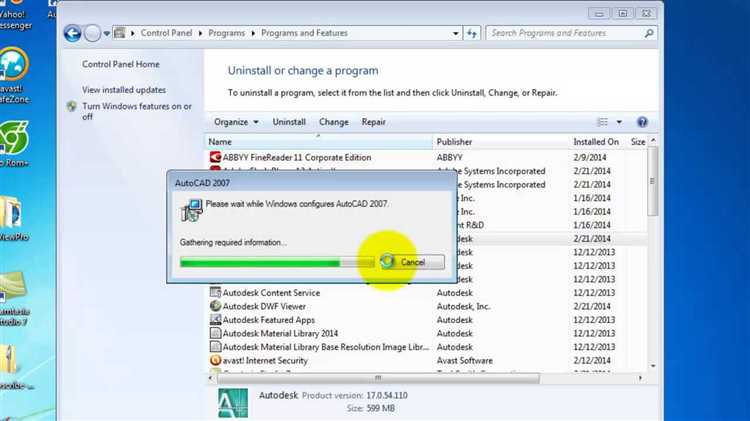Viewport: 750px width, 421px height.
Task: Click the Programs breadcrumb
Action: click(226, 33)
